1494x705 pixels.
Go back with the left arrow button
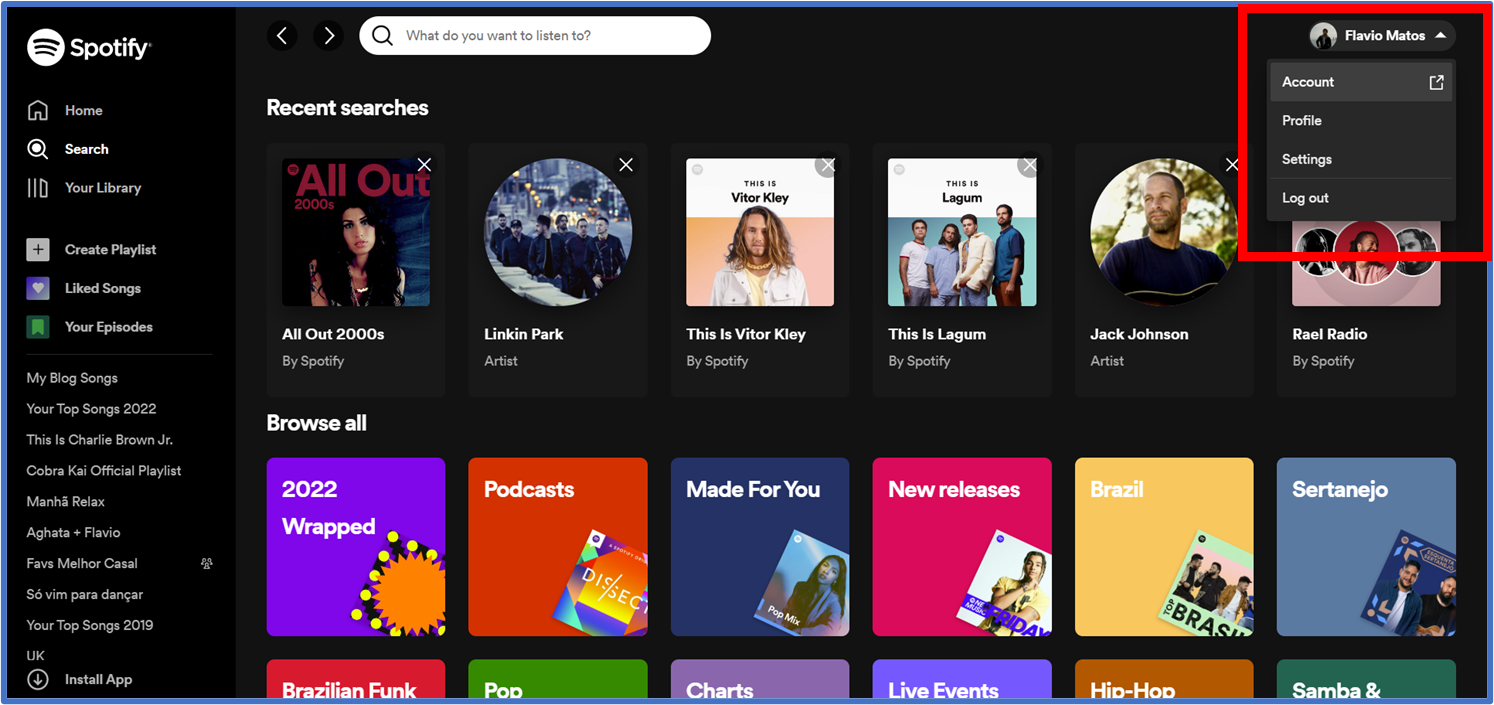(282, 36)
